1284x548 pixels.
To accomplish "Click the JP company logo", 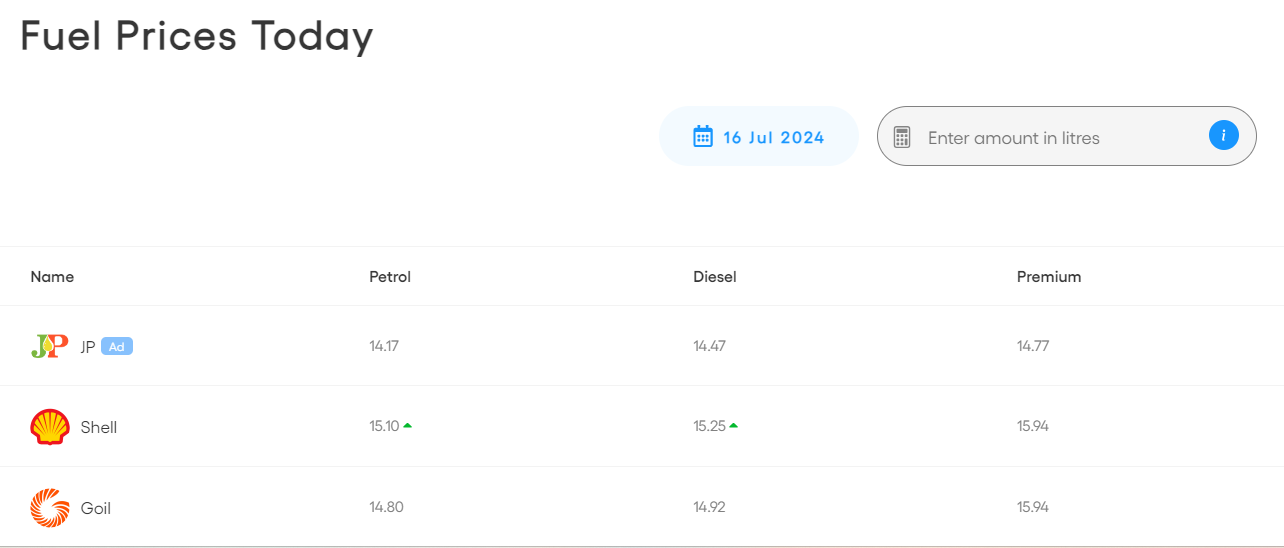I will tap(49, 347).
